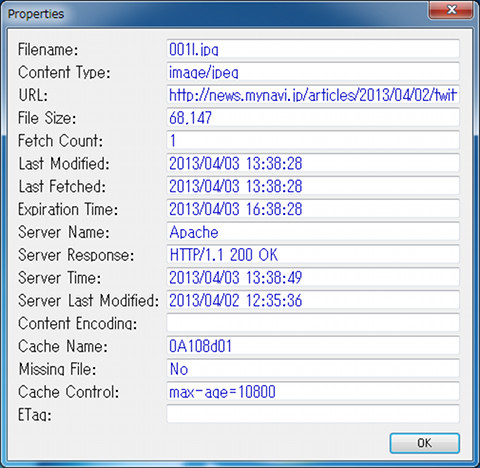This screenshot has height=468, width=480.
Task: Click the Server Last Modified field
Action: 313,300
